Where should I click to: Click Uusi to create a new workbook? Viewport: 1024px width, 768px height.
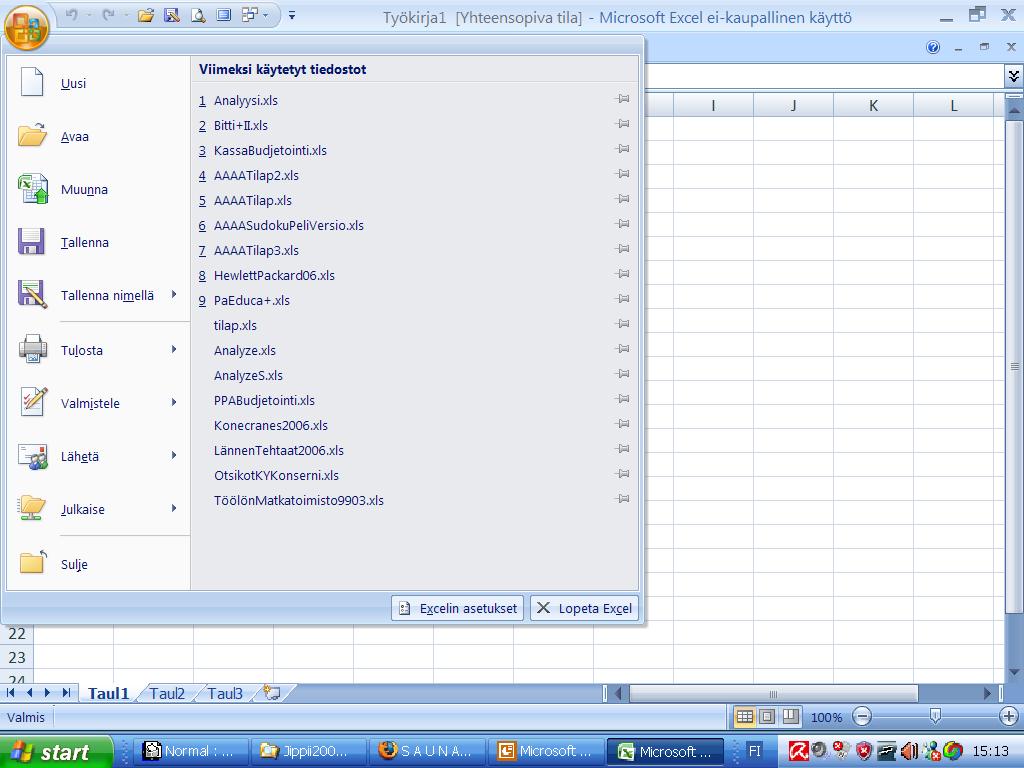98,83
